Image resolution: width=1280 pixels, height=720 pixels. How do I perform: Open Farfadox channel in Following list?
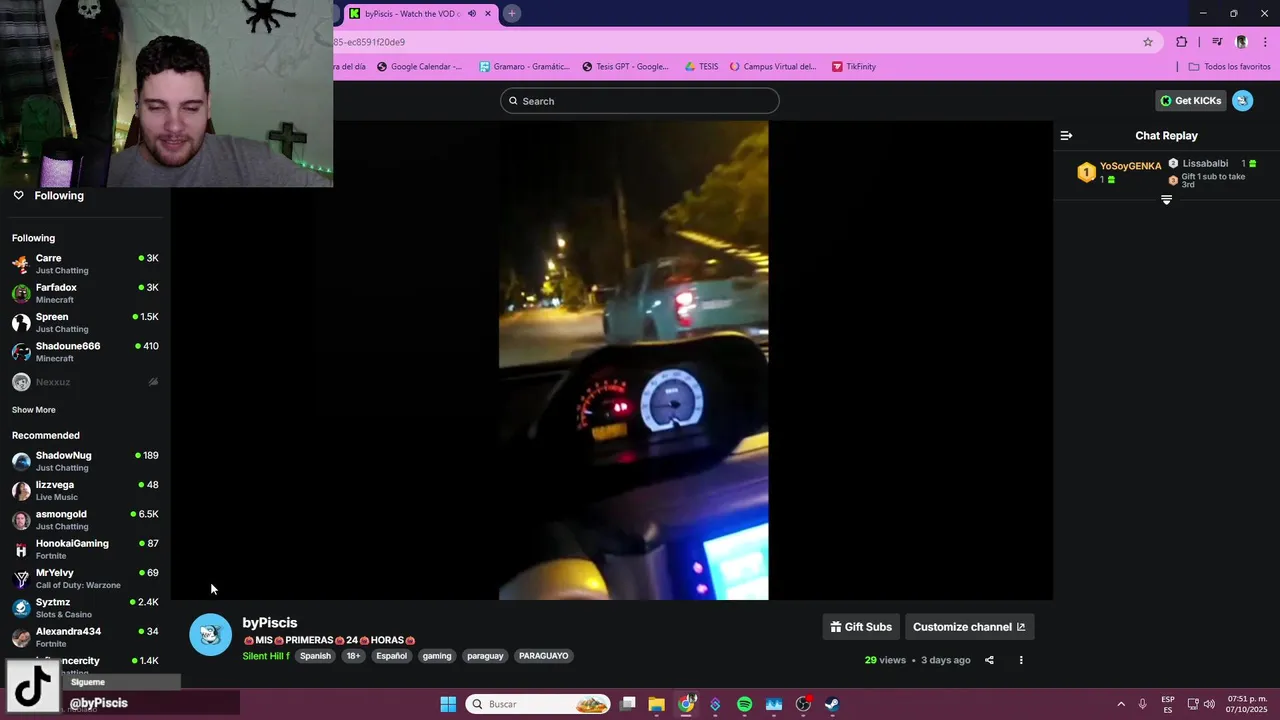(x=85, y=293)
